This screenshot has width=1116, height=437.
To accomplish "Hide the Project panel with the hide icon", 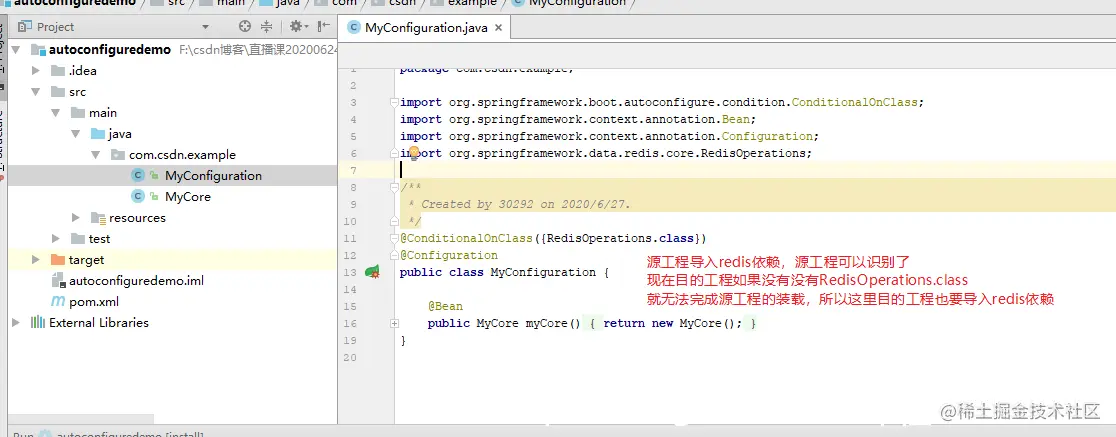I will (323, 26).
